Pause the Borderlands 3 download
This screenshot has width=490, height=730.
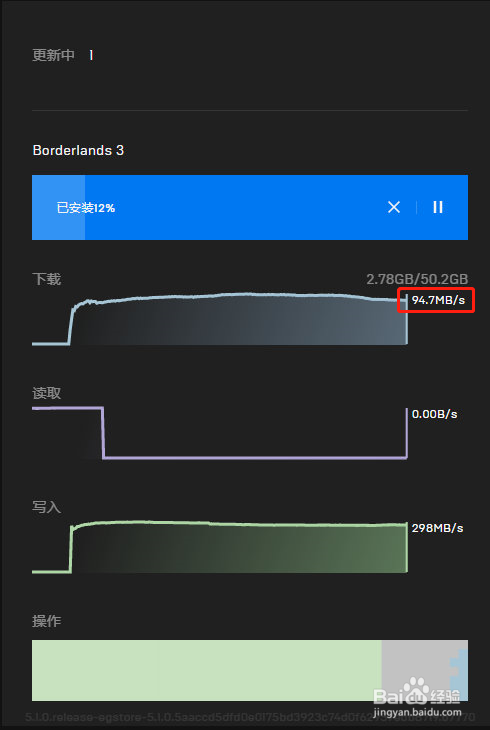tap(438, 207)
